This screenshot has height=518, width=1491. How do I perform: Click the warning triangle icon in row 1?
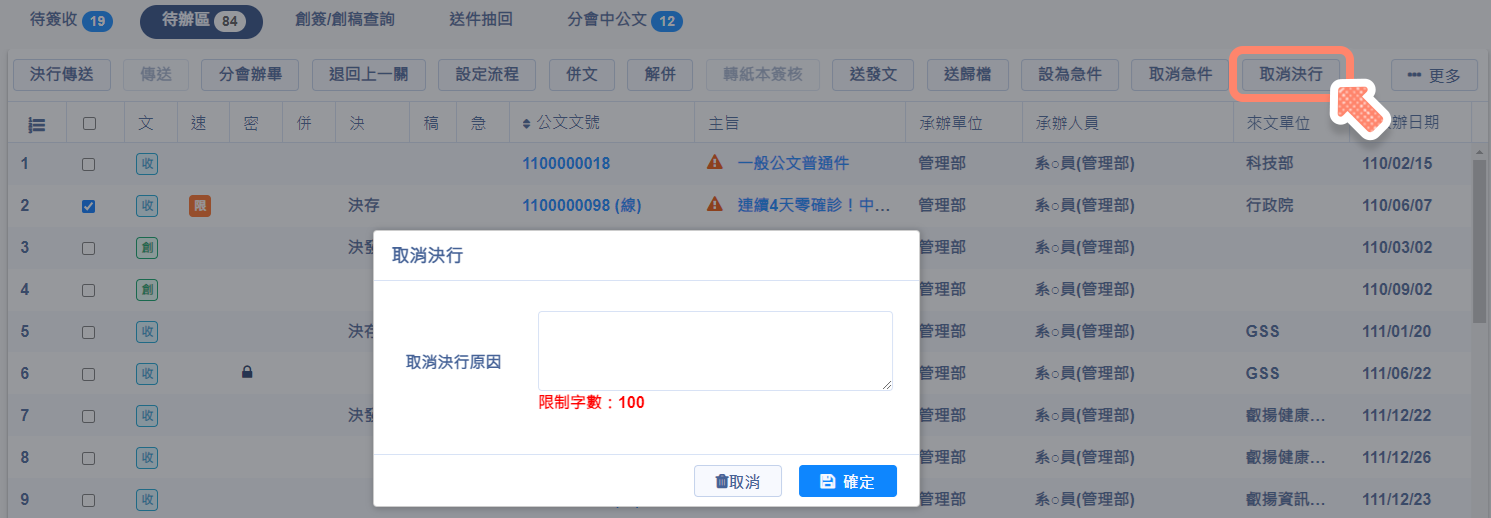tap(714, 163)
